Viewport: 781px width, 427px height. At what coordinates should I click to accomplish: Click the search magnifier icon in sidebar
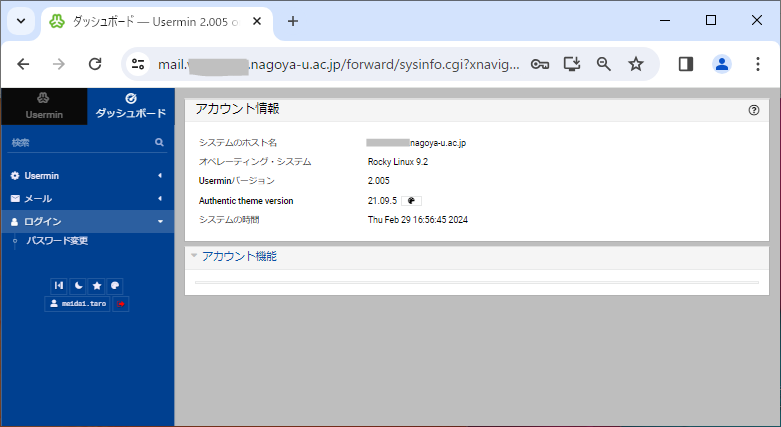click(x=159, y=143)
